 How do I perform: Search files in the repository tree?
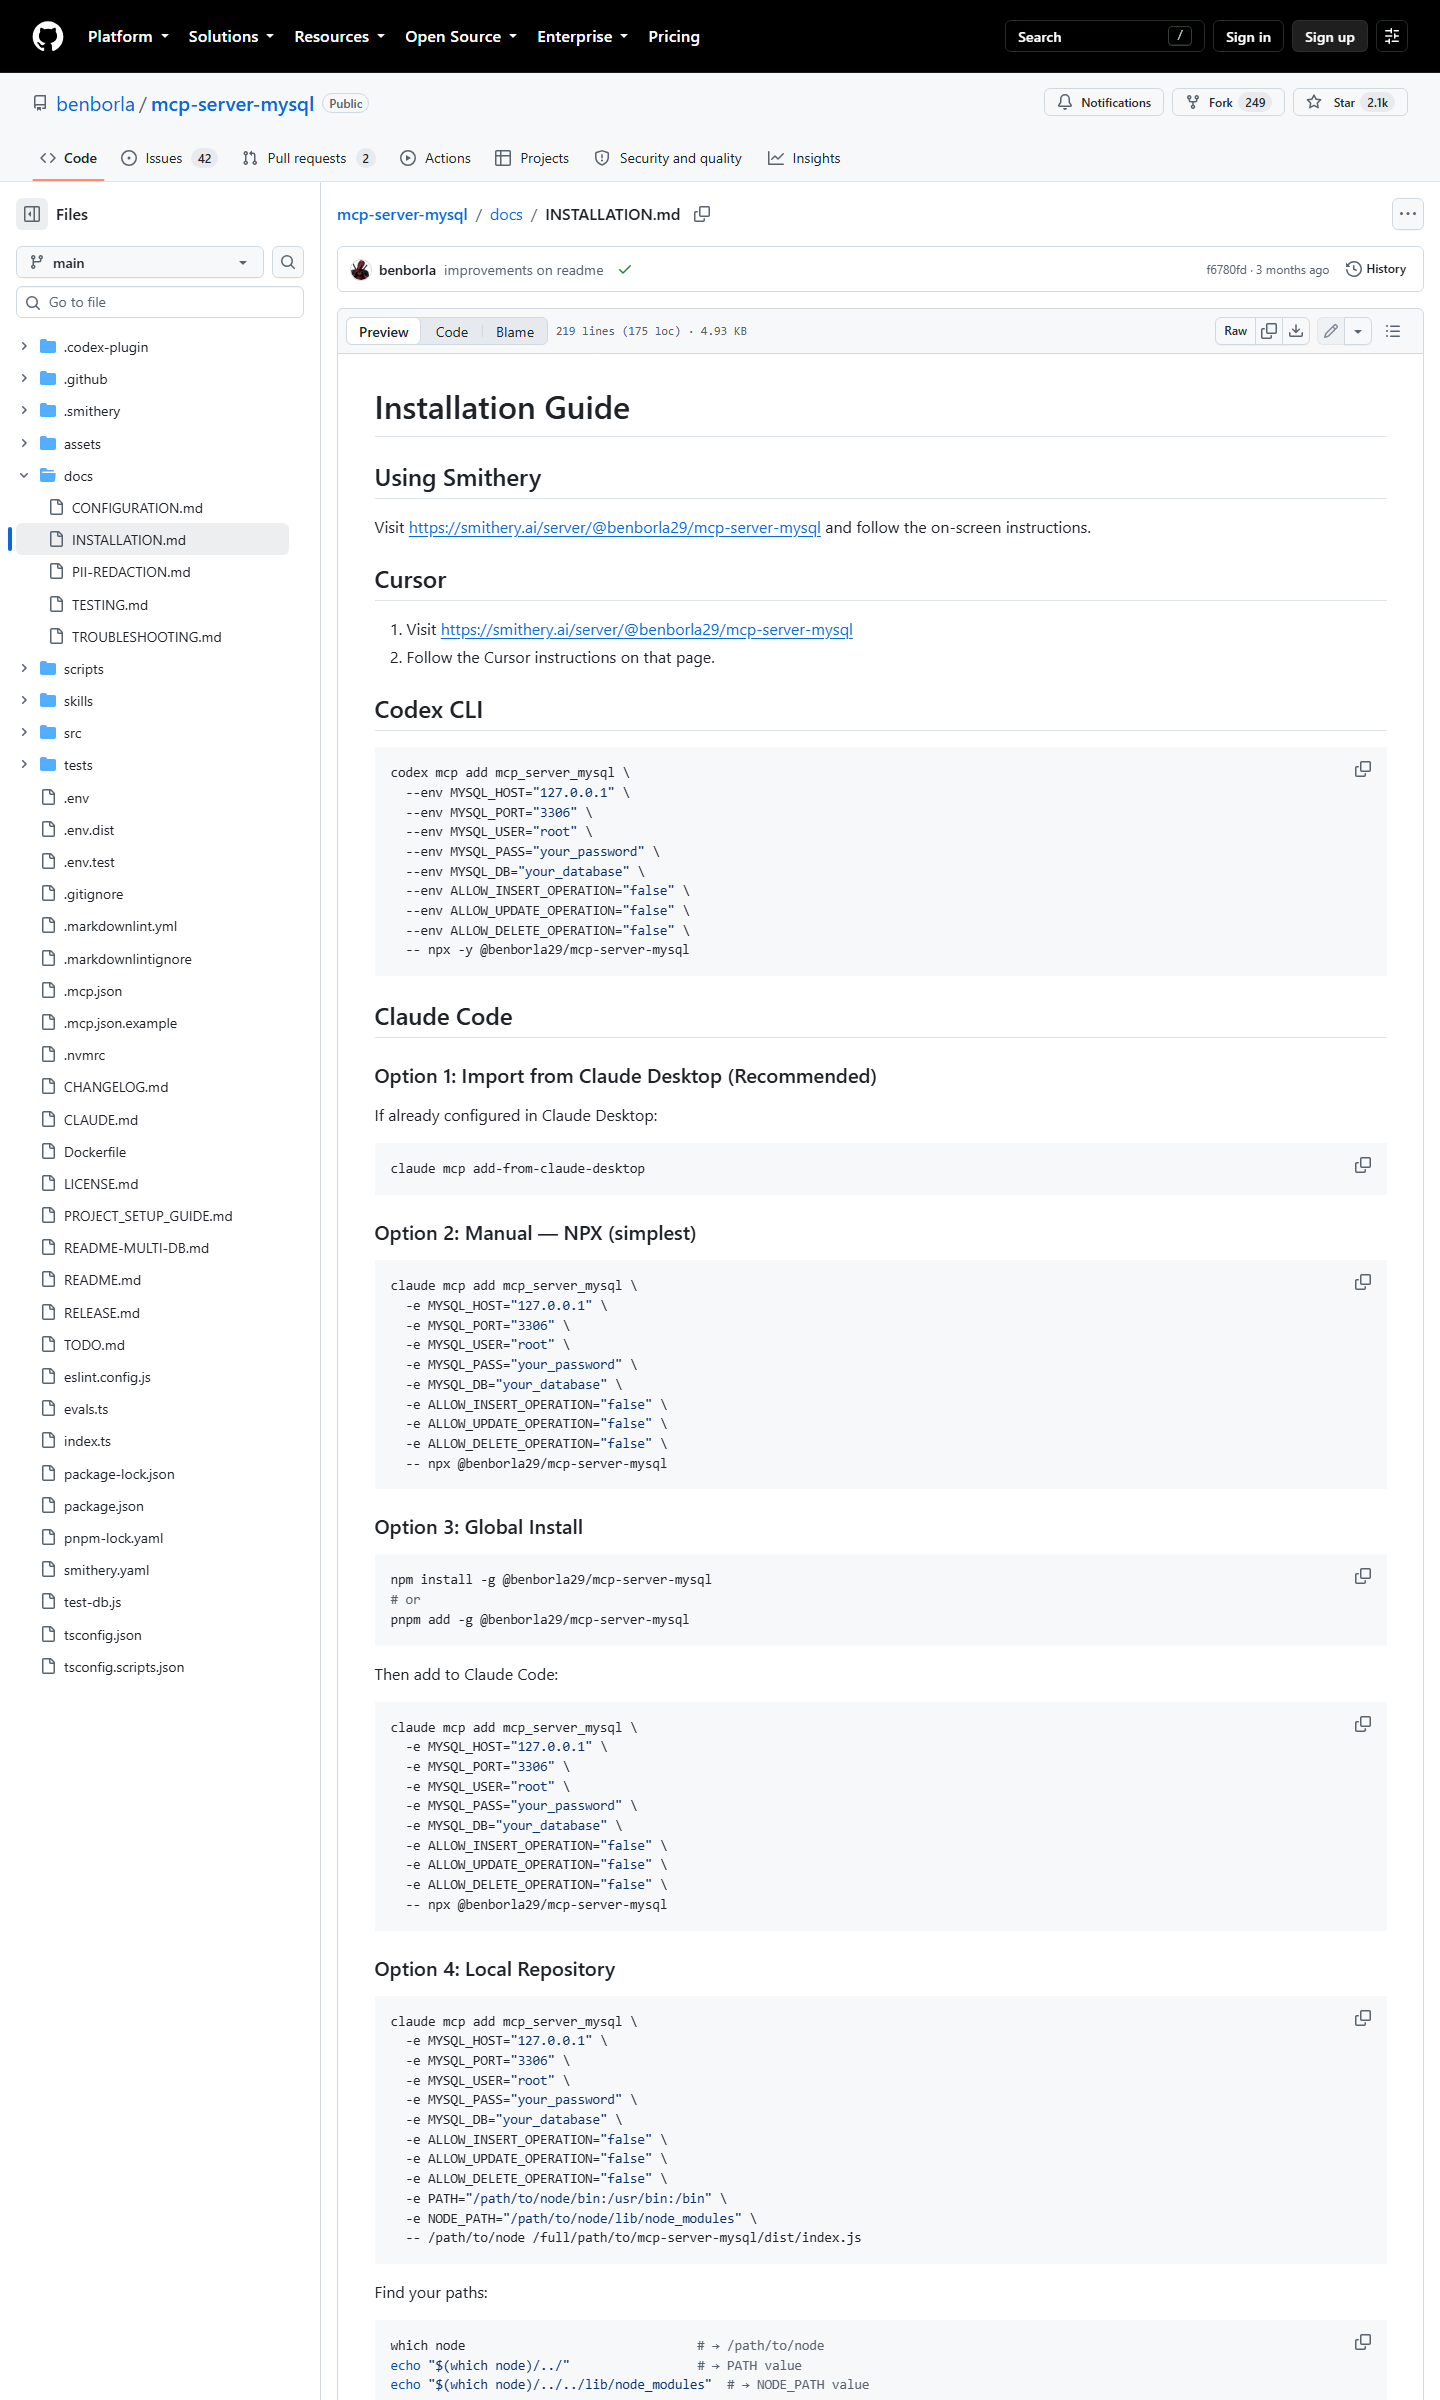click(x=288, y=262)
